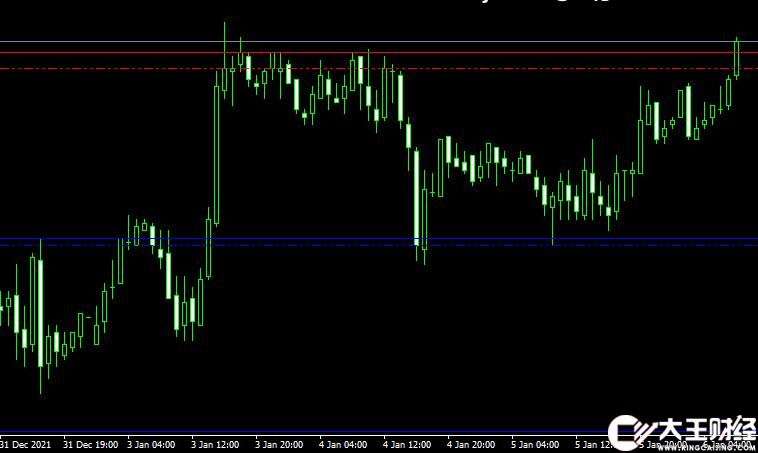758x453 pixels.
Task: Click the '3 Jan 20:00' time axis label
Action: pyautogui.click(x=279, y=444)
